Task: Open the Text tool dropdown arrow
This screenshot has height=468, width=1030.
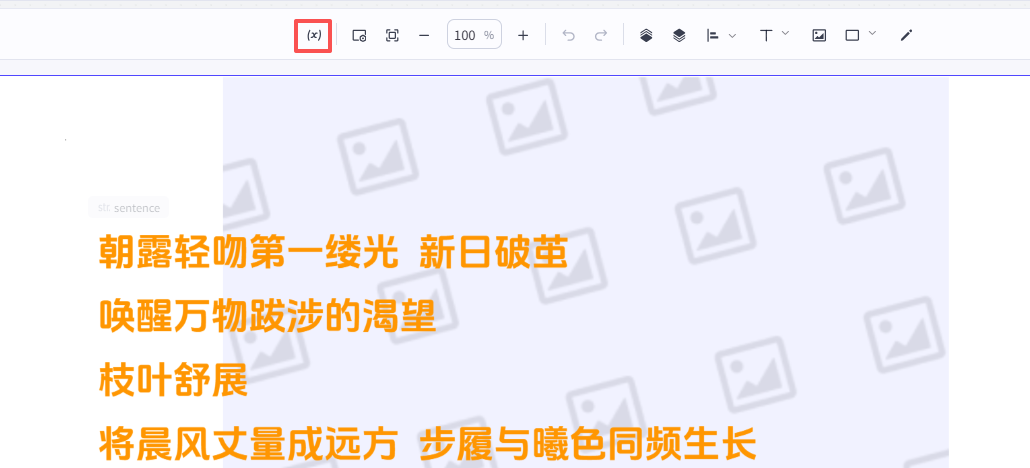Action: tap(786, 33)
